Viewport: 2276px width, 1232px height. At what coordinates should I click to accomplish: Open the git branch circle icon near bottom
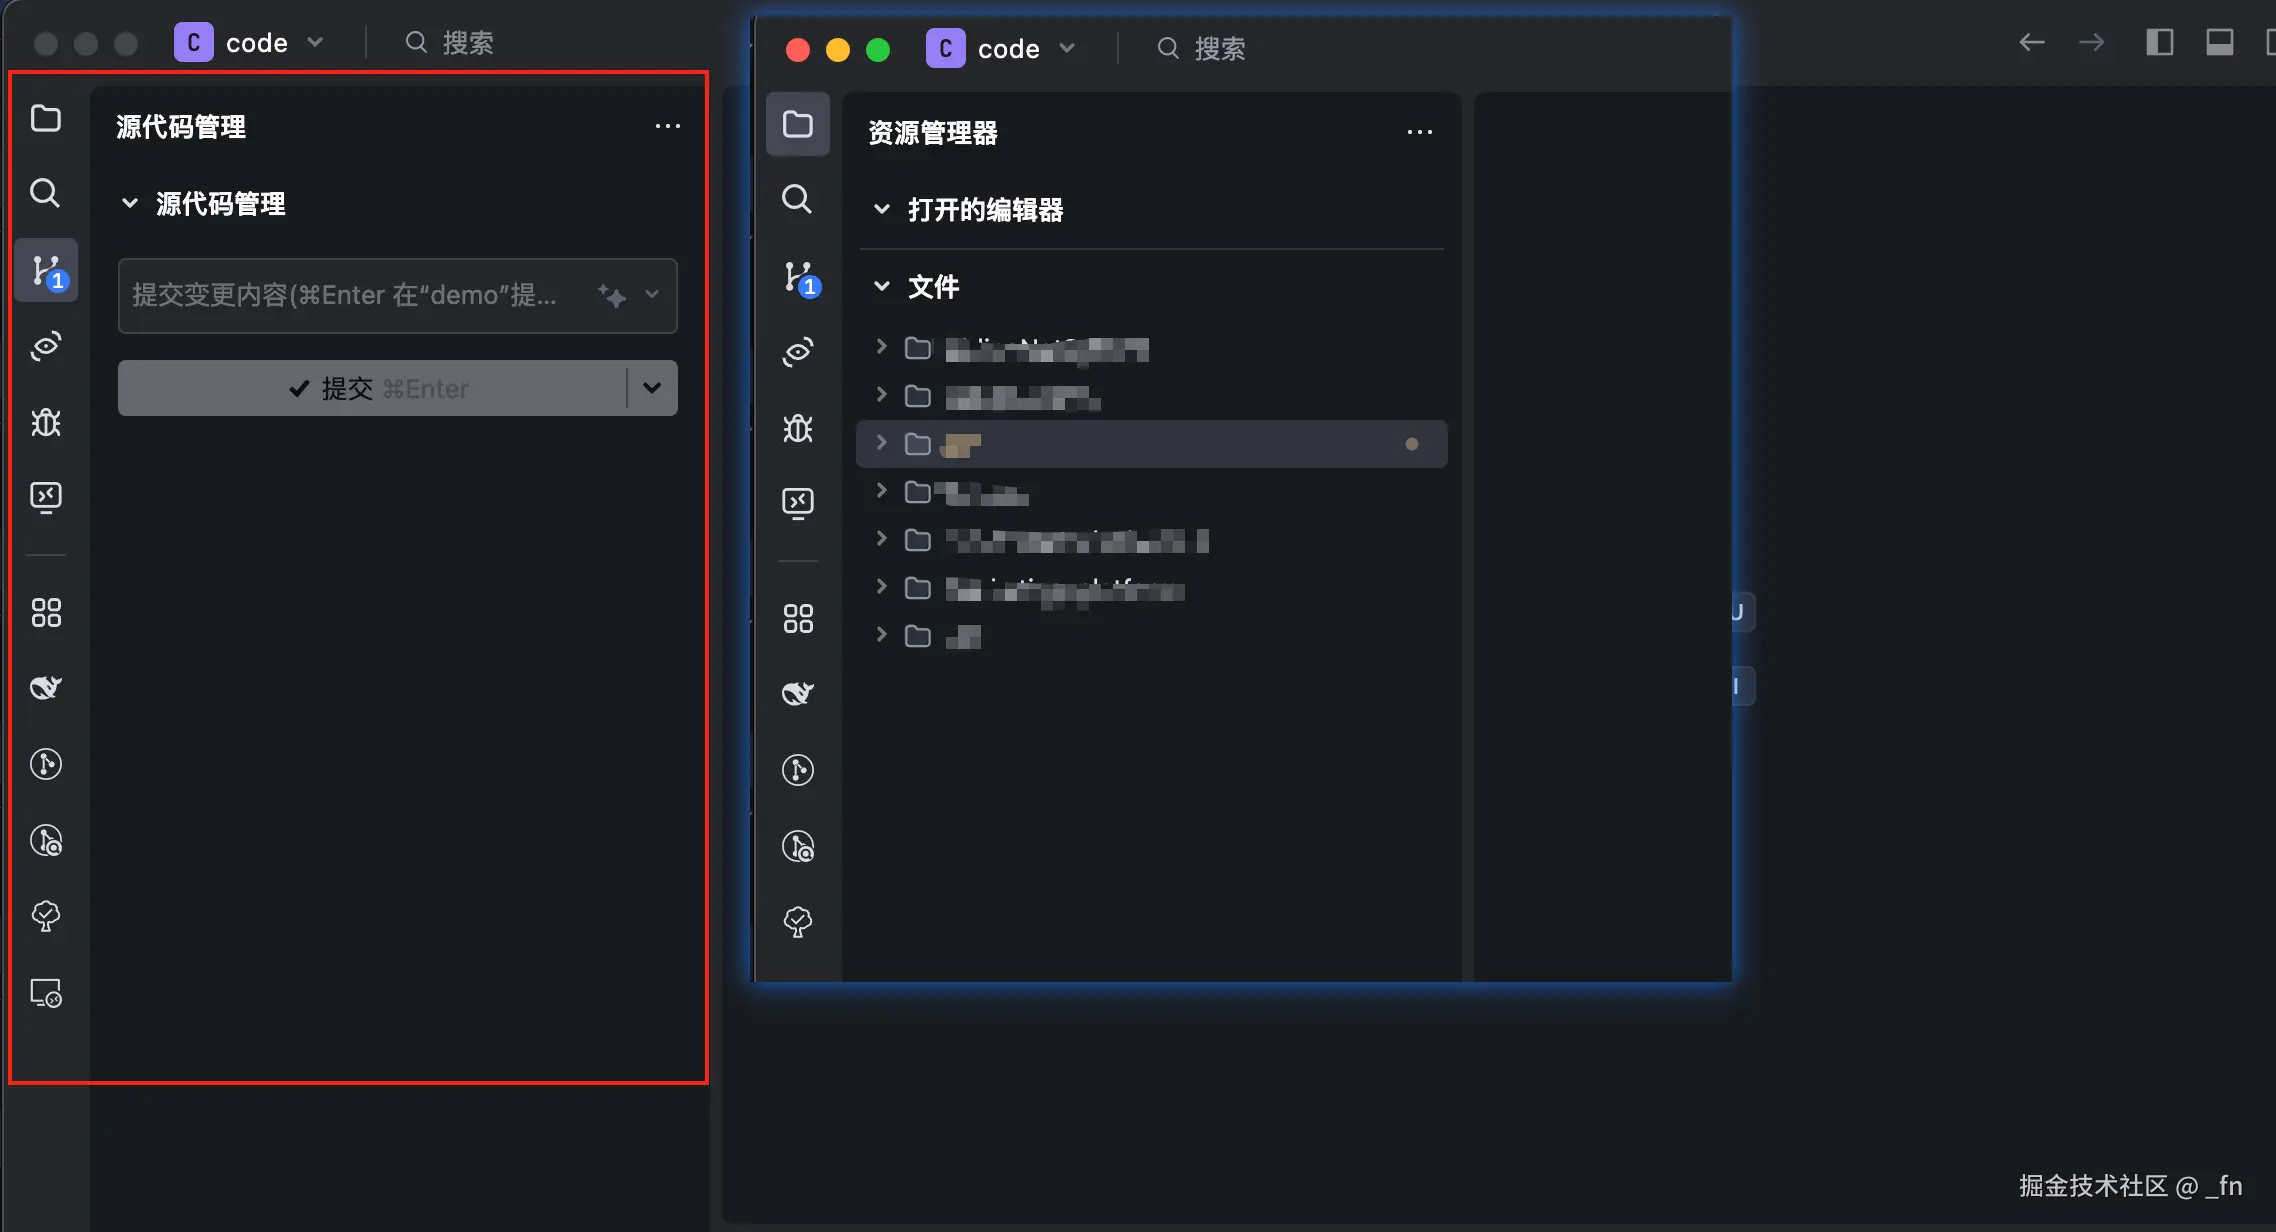[45, 763]
